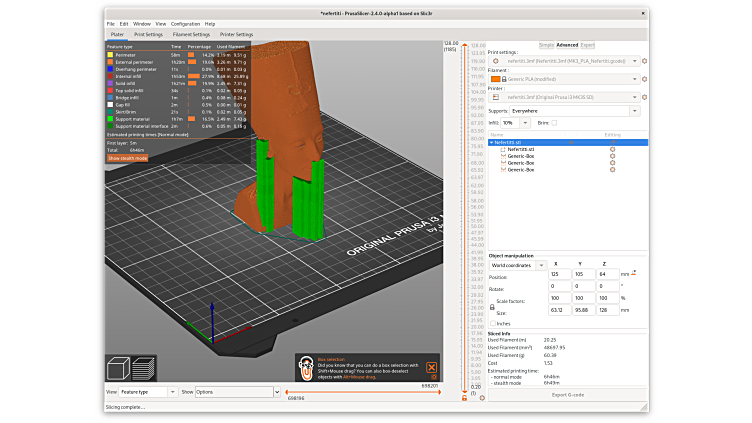This screenshot has width=752, height=423.
Task: Switch to sliced layers preview icon
Action: point(141,368)
